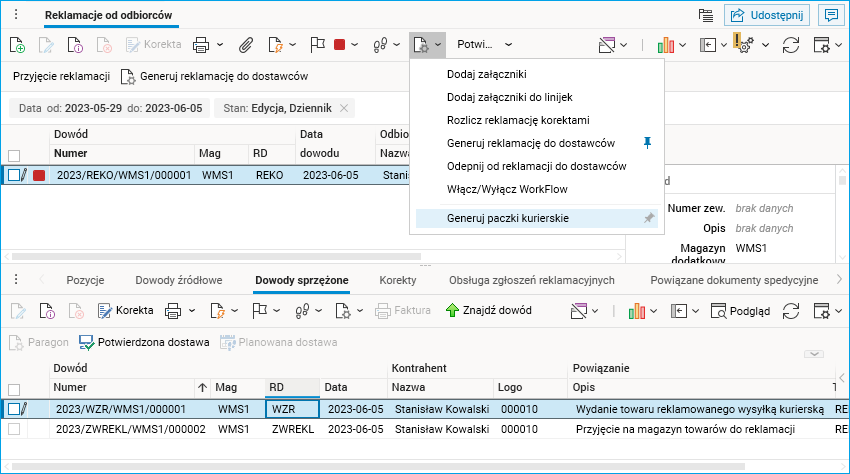The width and height of the screenshot is (850, 474).
Task: Click the bar chart icon in top toolbar
Action: tap(666, 45)
